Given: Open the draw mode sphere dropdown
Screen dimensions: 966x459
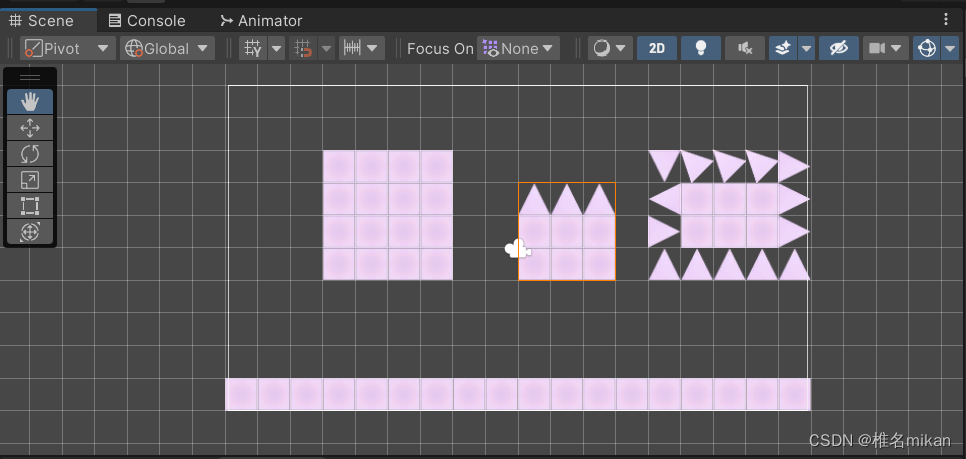Looking at the screenshot, I should (x=610, y=48).
